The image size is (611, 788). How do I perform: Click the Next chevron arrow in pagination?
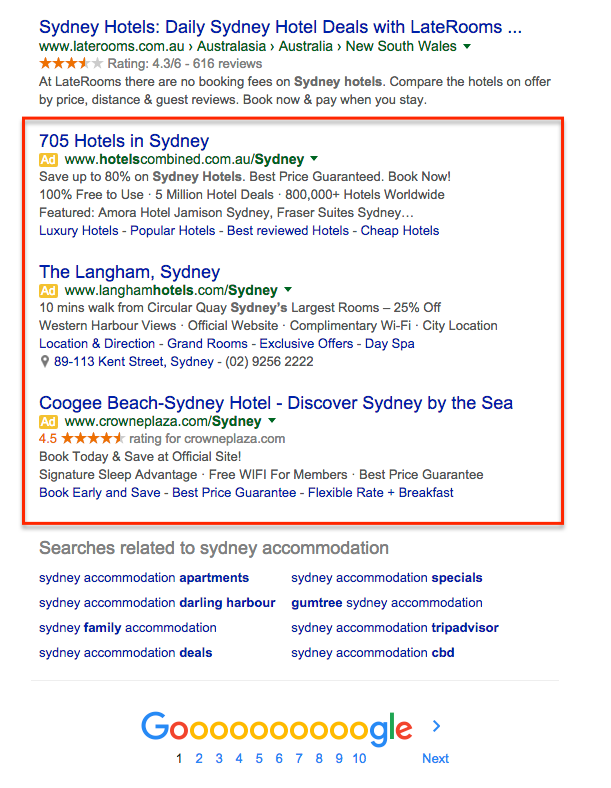(436, 726)
